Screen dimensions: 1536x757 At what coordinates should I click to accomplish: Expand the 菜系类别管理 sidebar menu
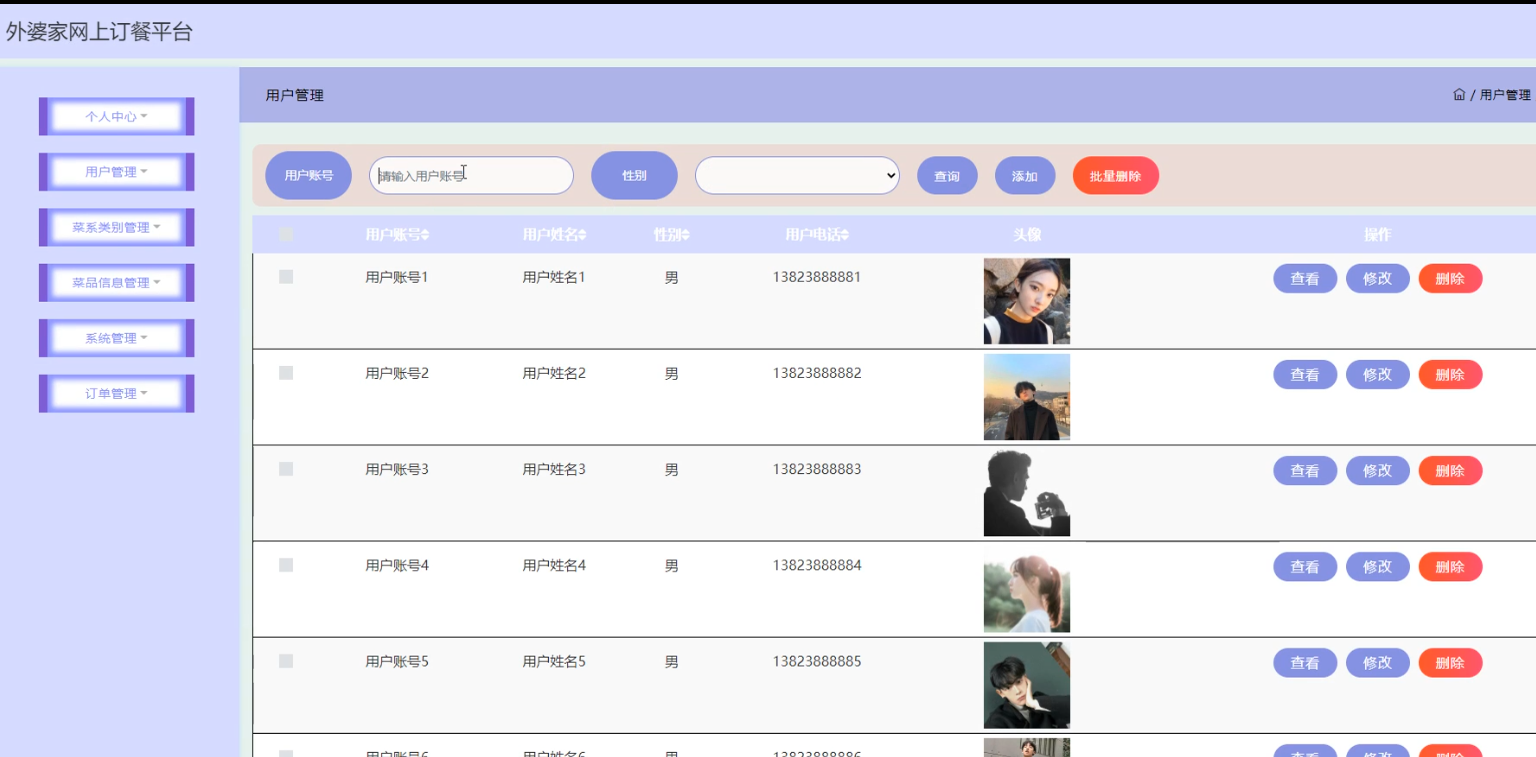pos(116,227)
